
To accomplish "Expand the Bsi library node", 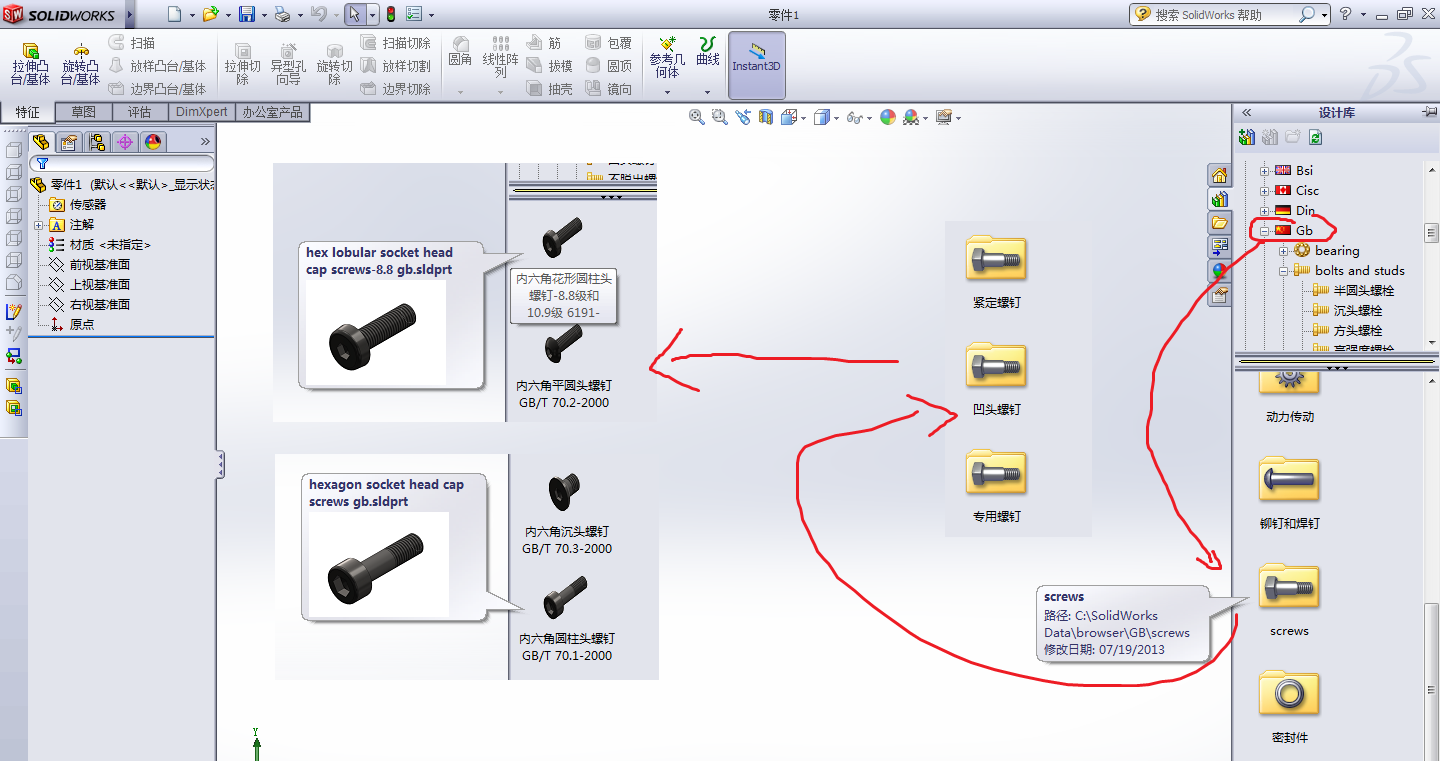I will (1264, 171).
